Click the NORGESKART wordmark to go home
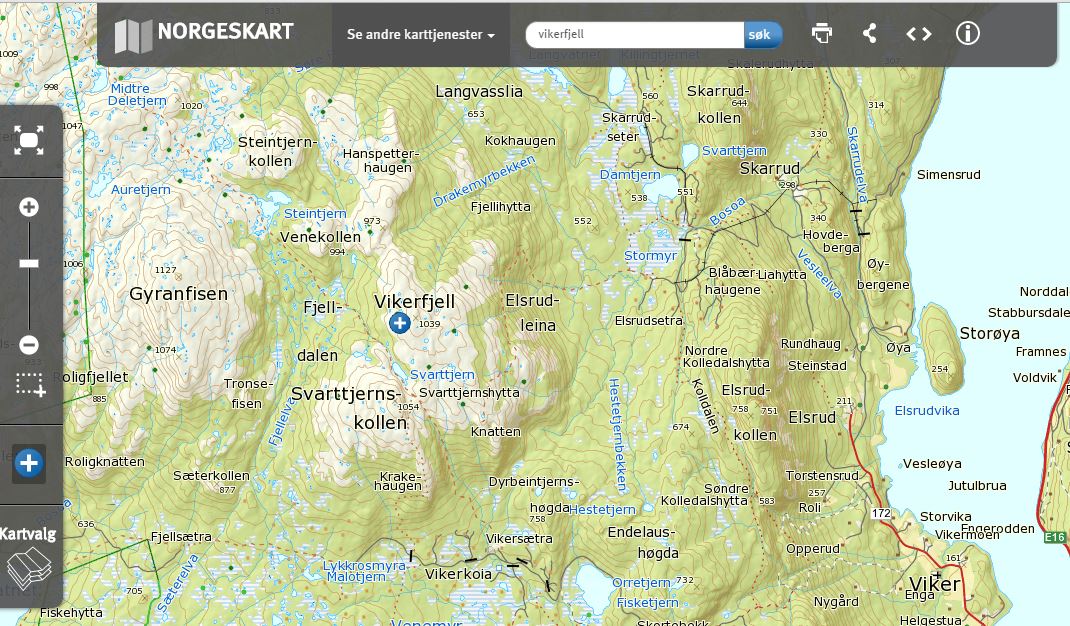This screenshot has width=1070, height=626. (226, 32)
